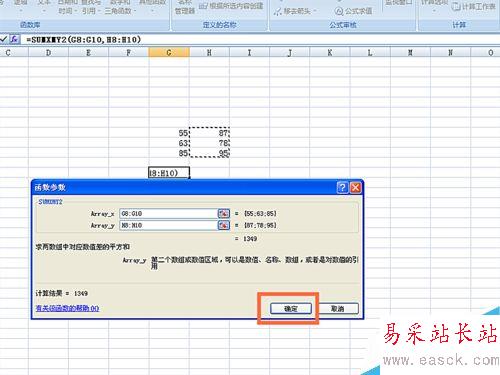500x375 pixels.
Task: Select column N header
Action: click(x=450, y=53)
